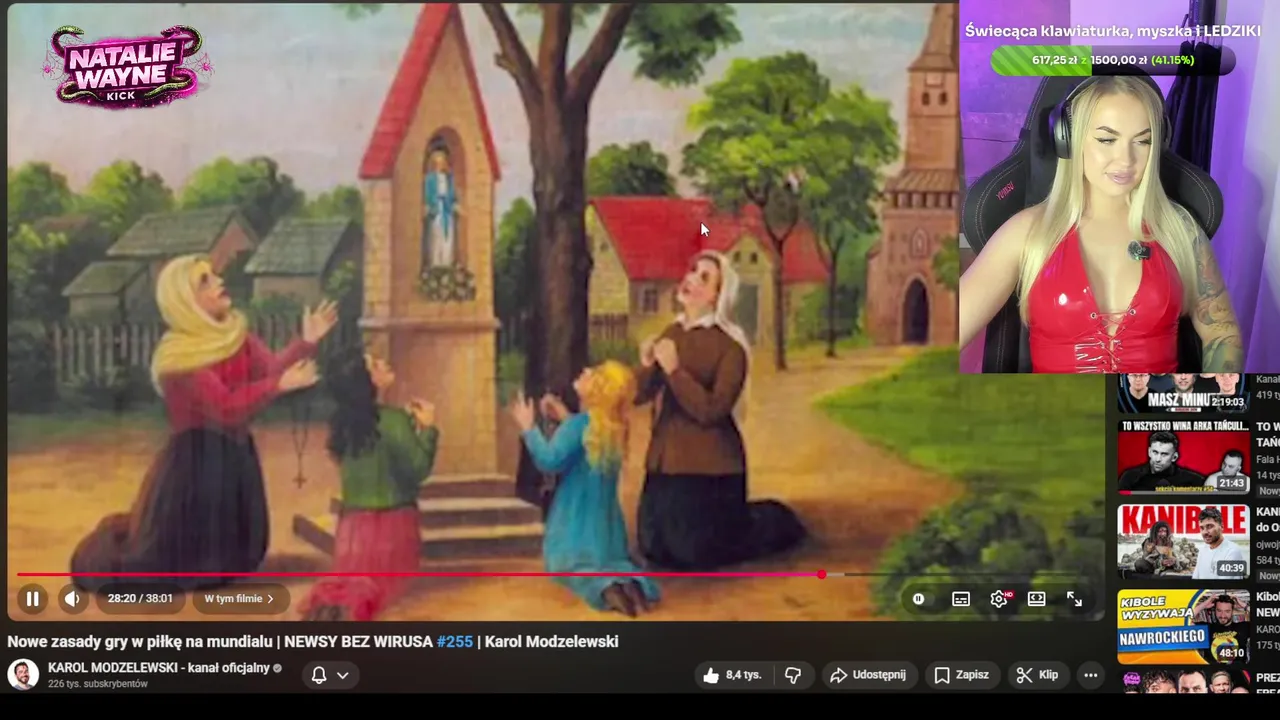
Task: Open video settings gear
Action: pyautogui.click(x=999, y=599)
